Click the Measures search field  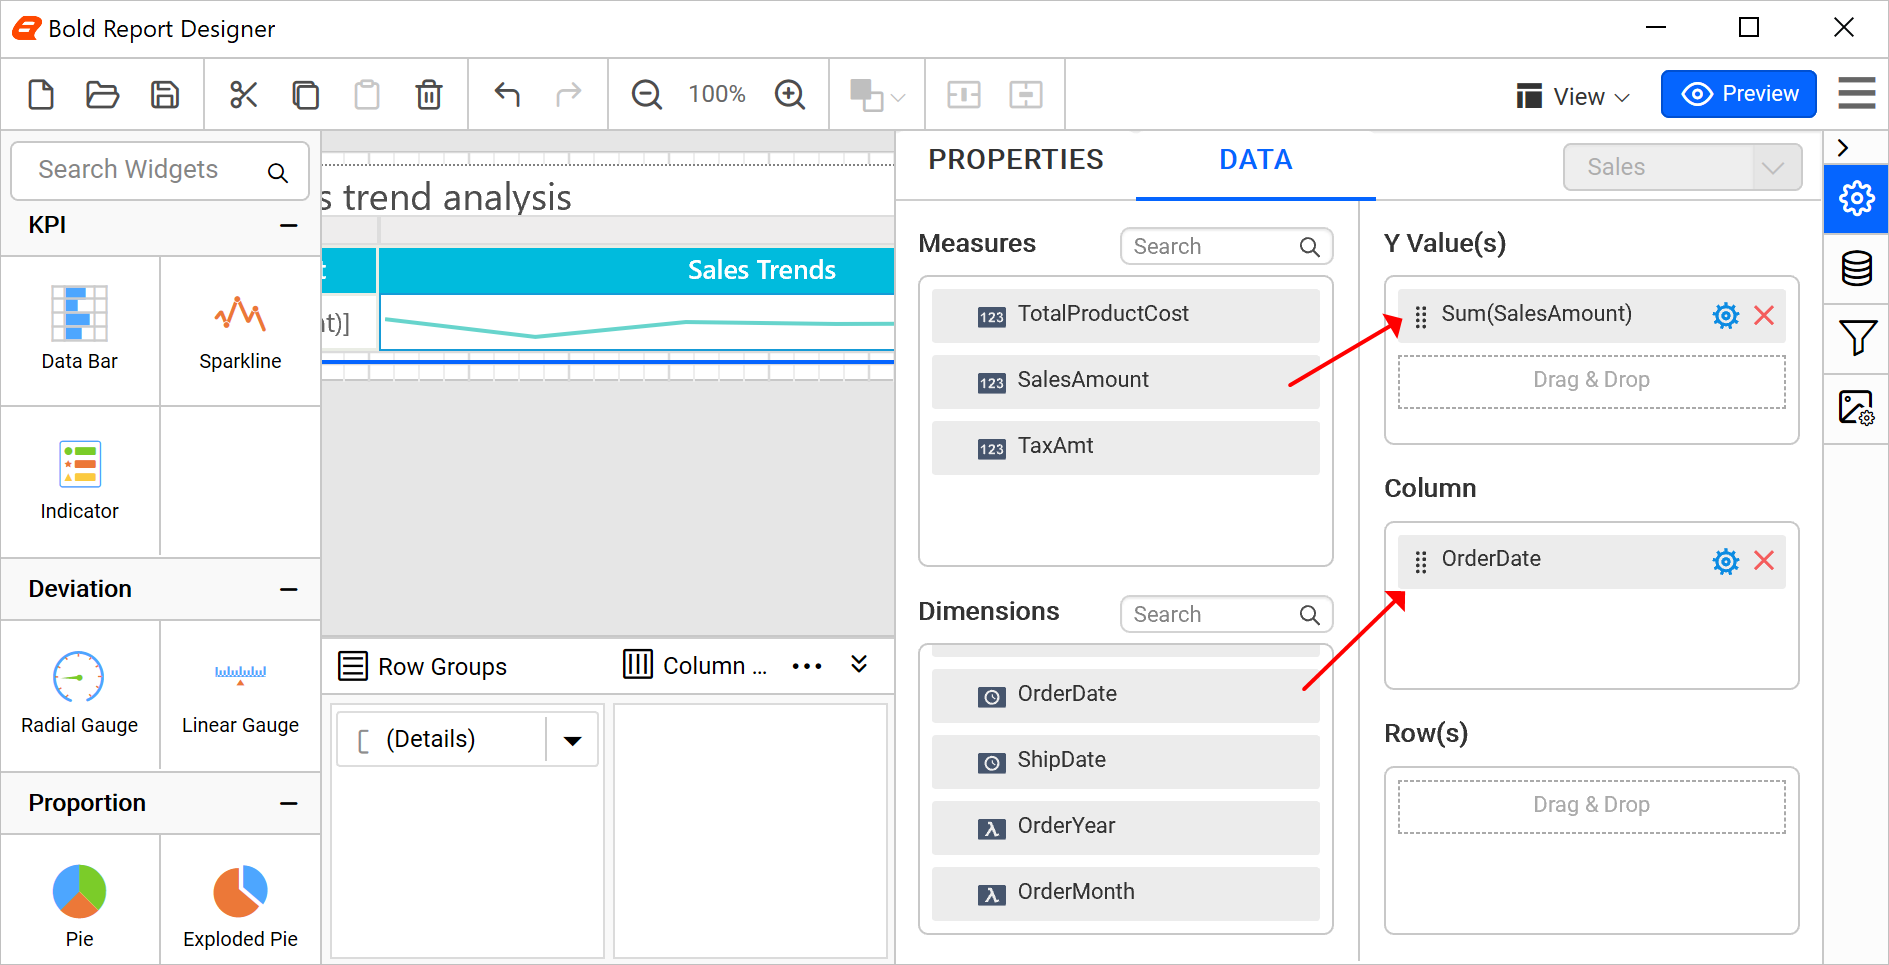coord(1210,246)
